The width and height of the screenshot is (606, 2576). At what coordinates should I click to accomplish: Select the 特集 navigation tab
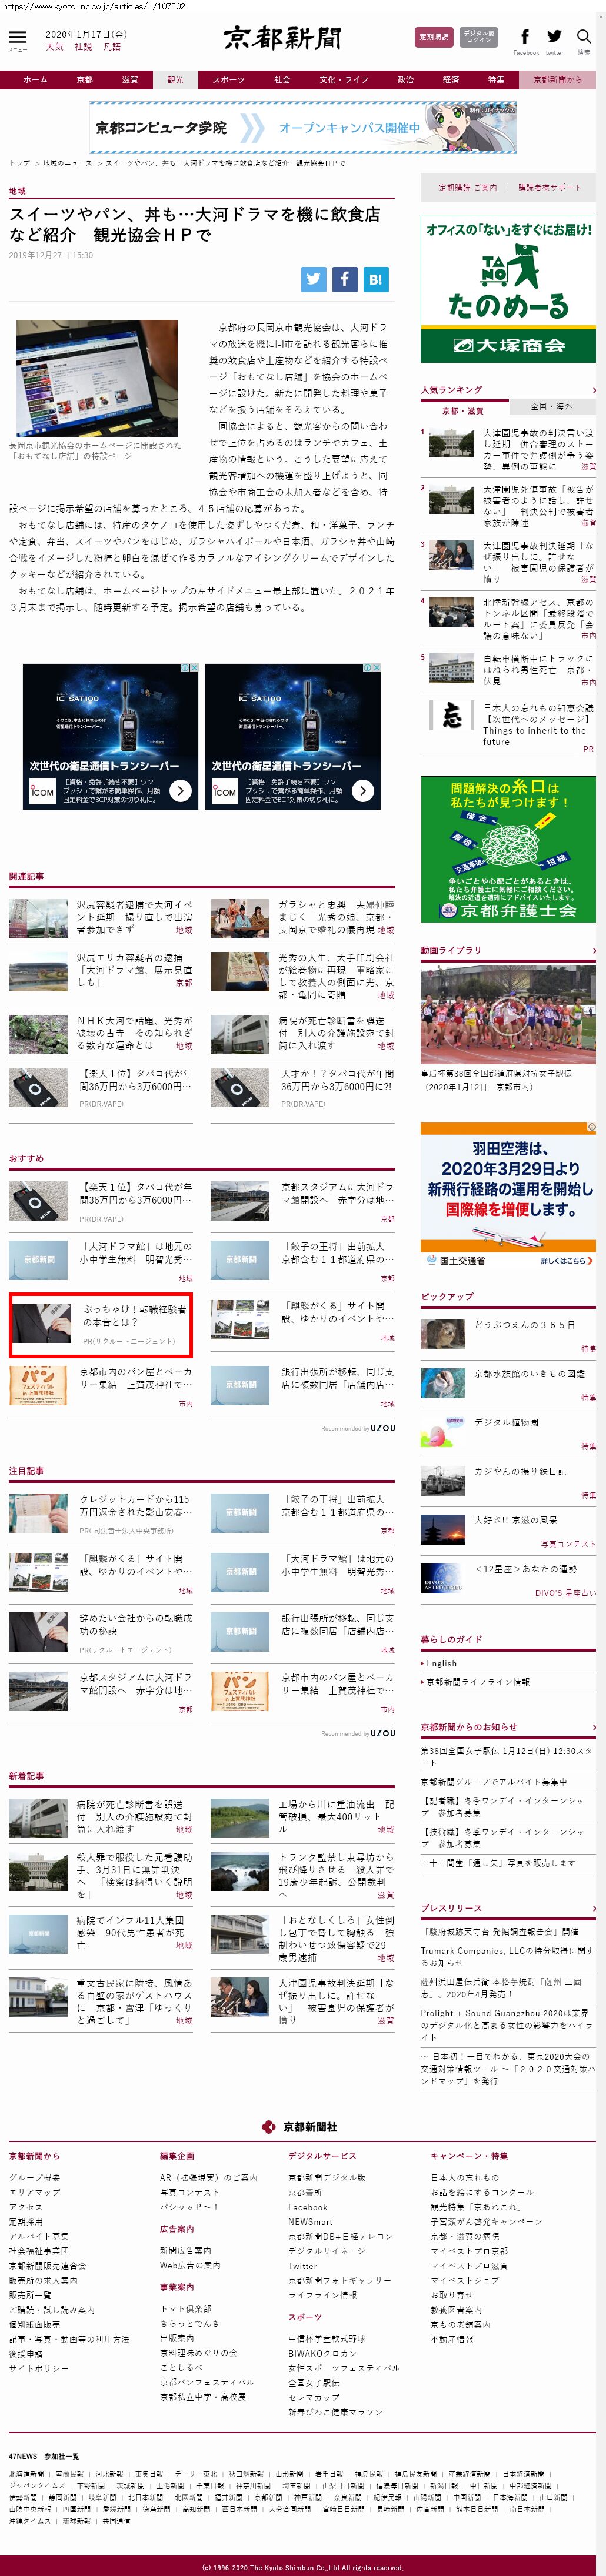pos(496,80)
